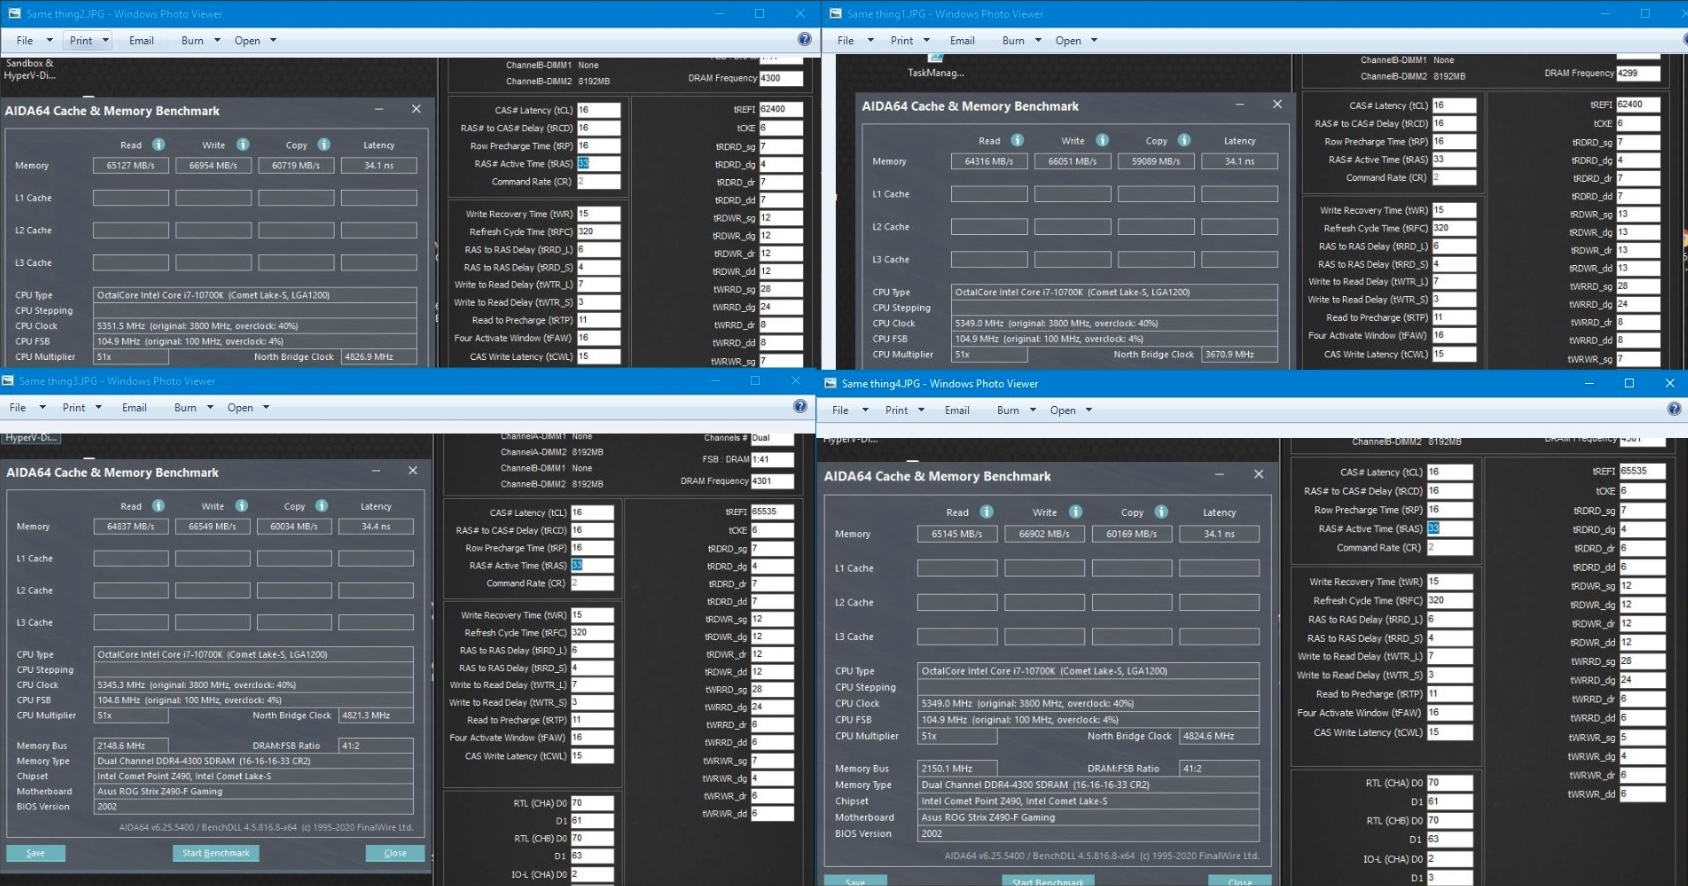The height and width of the screenshot is (886, 1688).
Task: Click Copy info icon in Same thing2 window
Action: (x=324, y=145)
